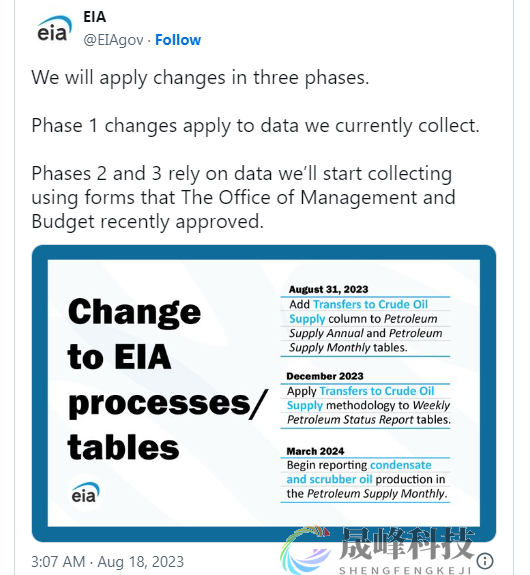The height and width of the screenshot is (575, 530).
Task: Open the 3:07 AM Aug 18, 2023 timestamp
Action: (x=107, y=562)
